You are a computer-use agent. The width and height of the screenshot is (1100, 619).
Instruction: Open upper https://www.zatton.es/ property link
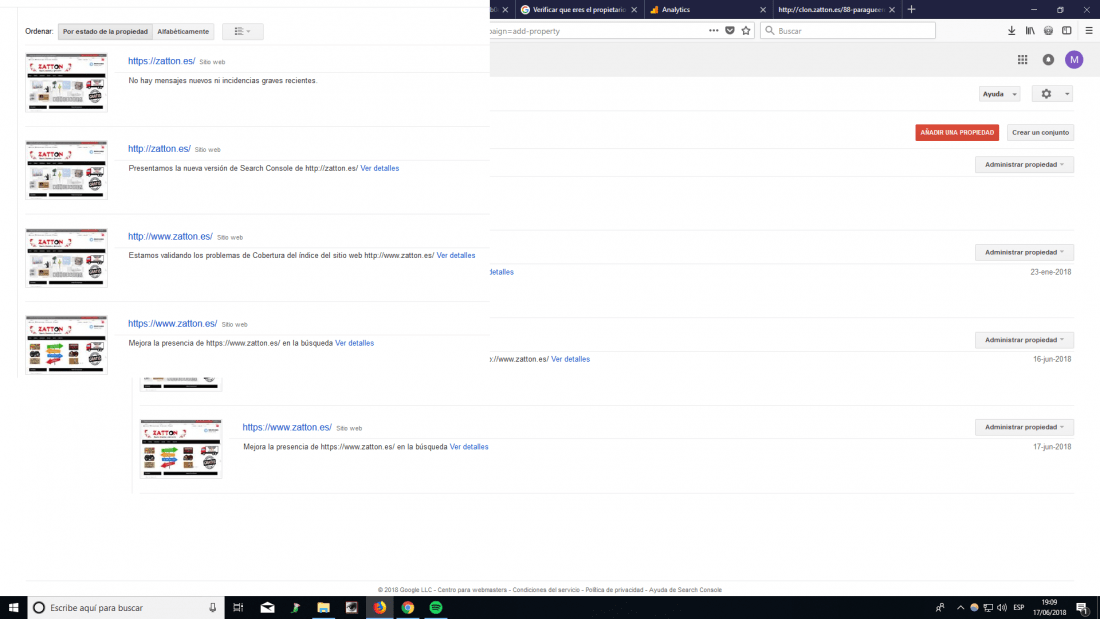(x=173, y=324)
